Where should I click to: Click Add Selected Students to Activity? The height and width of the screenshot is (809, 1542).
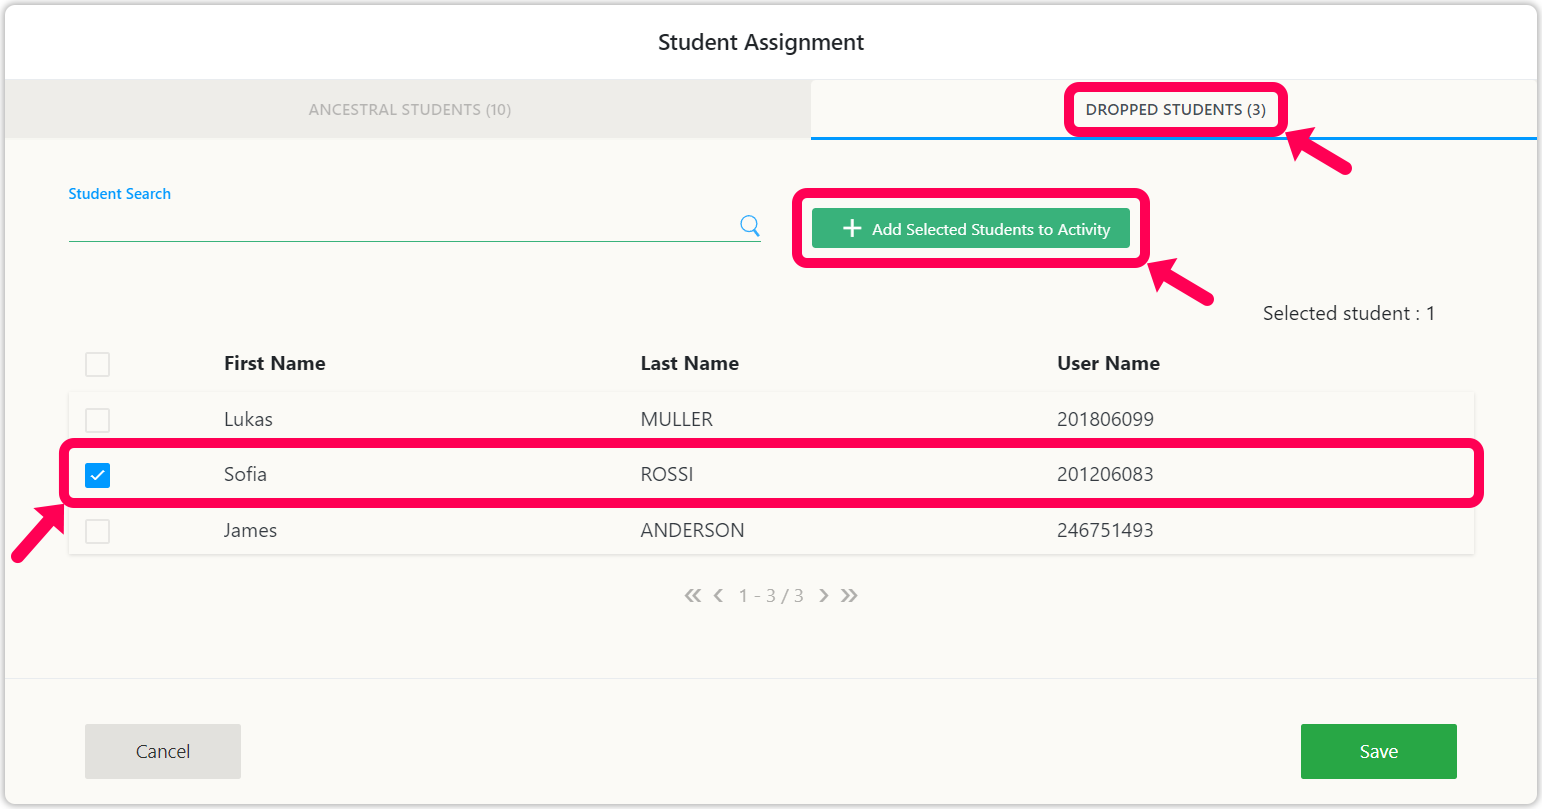971,229
